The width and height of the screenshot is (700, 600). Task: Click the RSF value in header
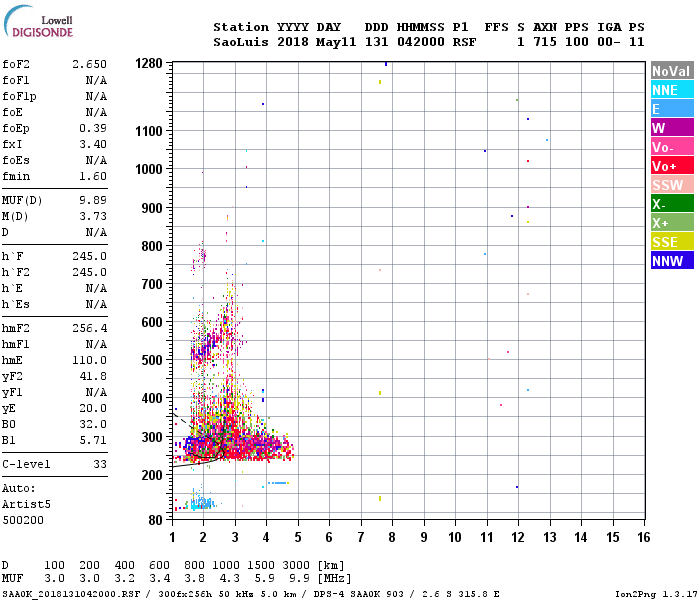[x=464, y=42]
